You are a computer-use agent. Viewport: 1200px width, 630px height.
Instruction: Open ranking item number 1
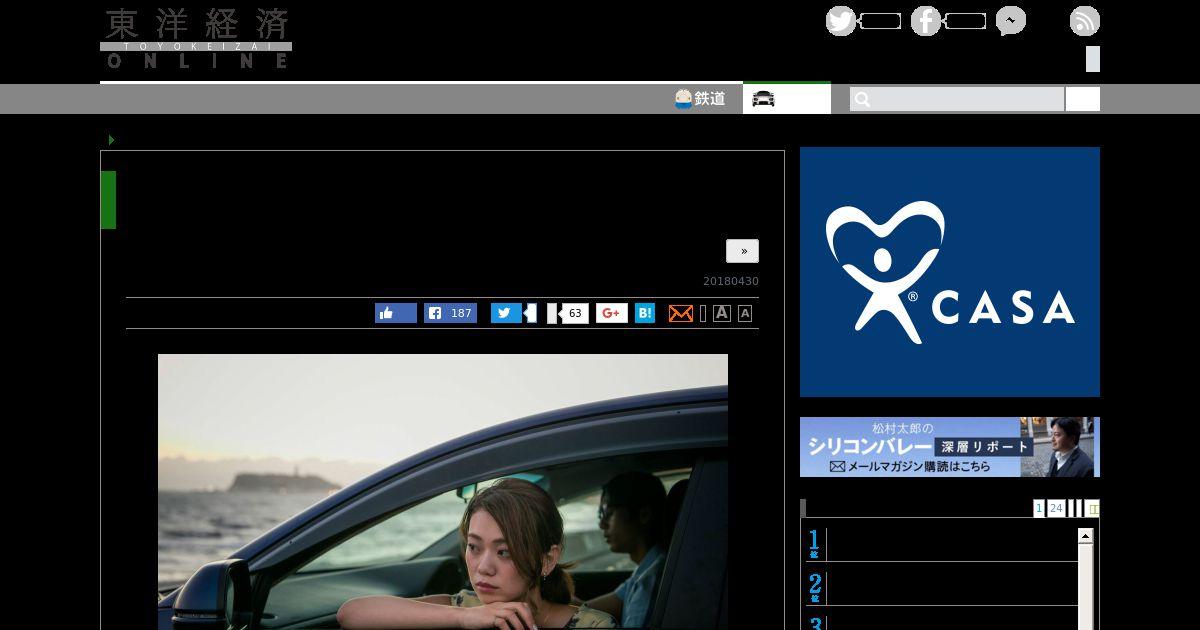[942, 544]
